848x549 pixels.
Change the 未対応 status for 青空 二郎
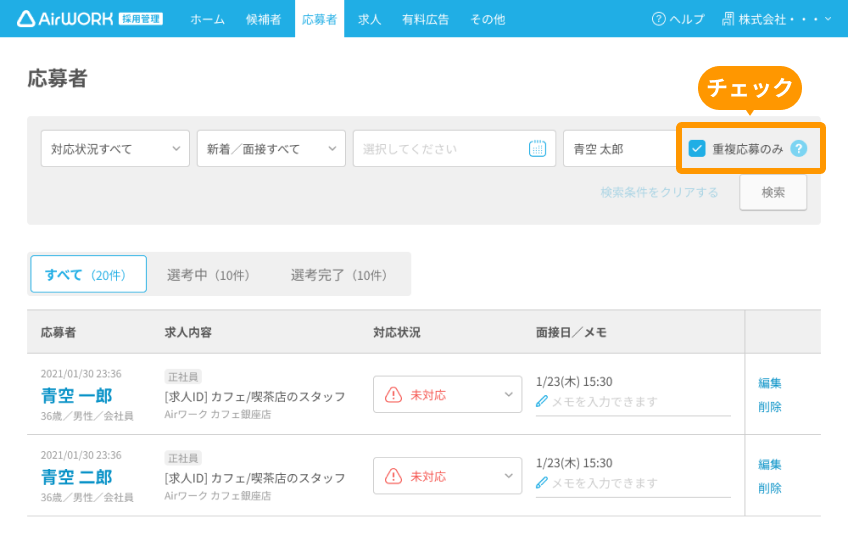447,475
